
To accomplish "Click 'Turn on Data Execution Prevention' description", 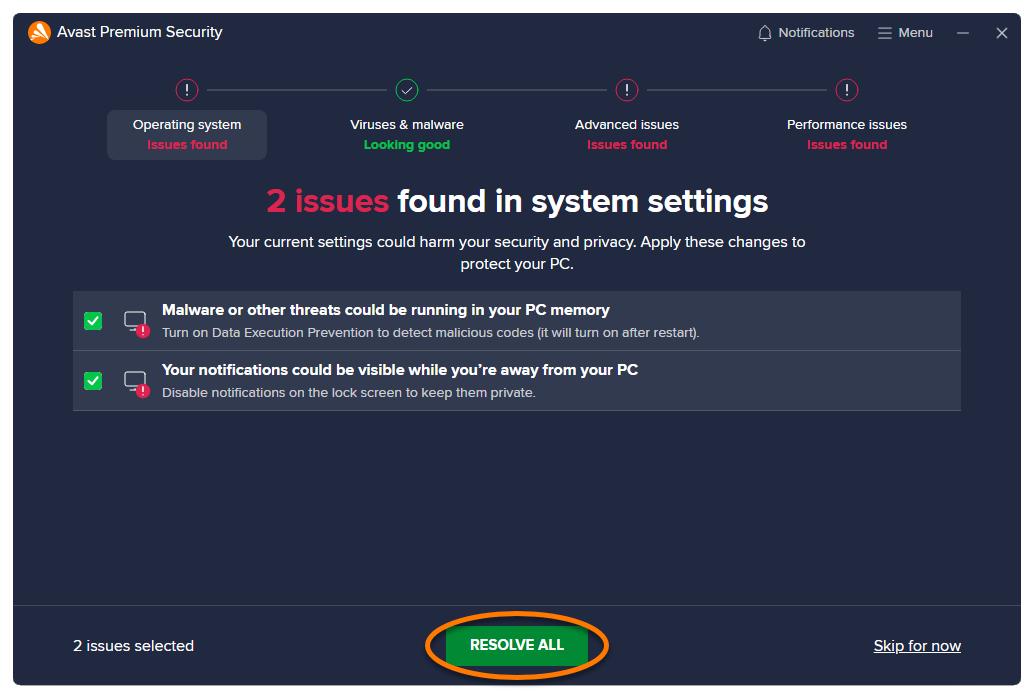I will point(430,333).
